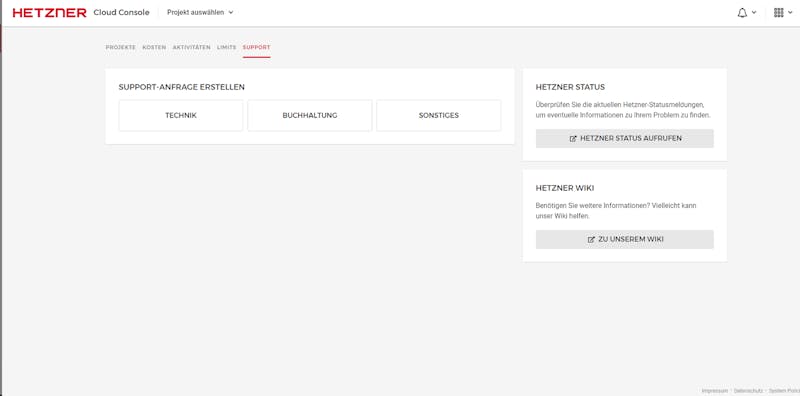
Task: Switch to the Kosten tab
Action: point(154,47)
